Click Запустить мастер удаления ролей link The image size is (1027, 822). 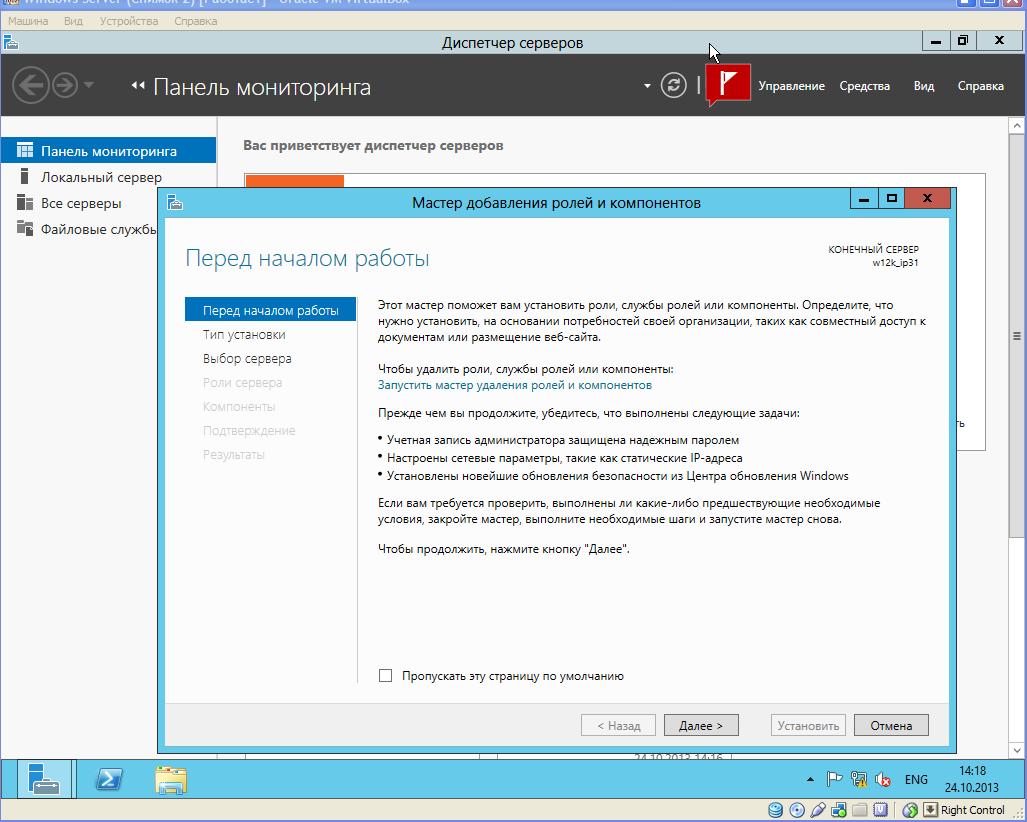(x=515, y=385)
